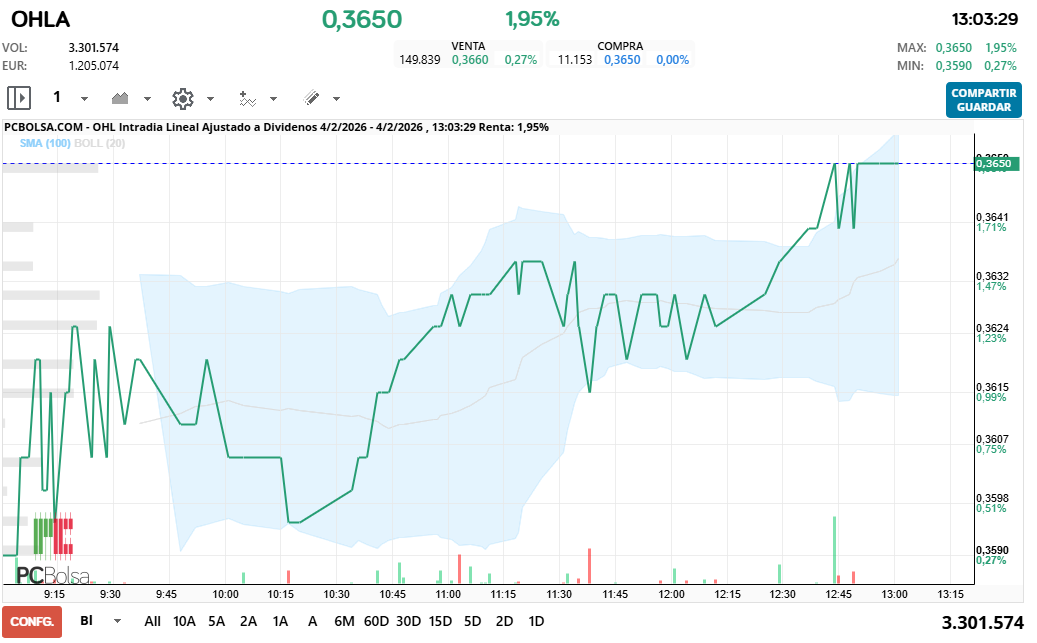Click the COMPARTIR GUARDAR button
The height and width of the screenshot is (643, 1037).
983,99
